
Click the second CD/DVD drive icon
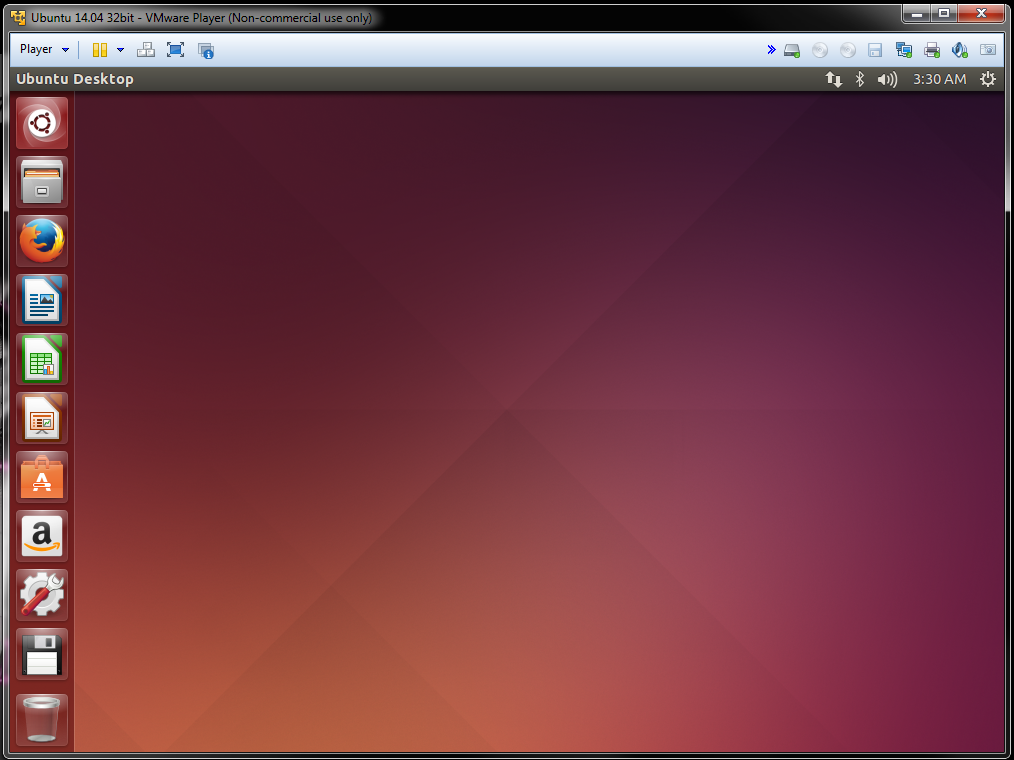point(848,50)
